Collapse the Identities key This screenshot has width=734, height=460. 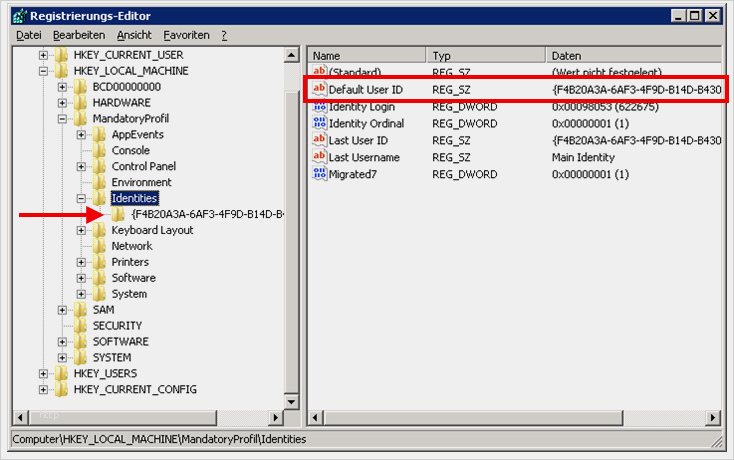pos(82,199)
